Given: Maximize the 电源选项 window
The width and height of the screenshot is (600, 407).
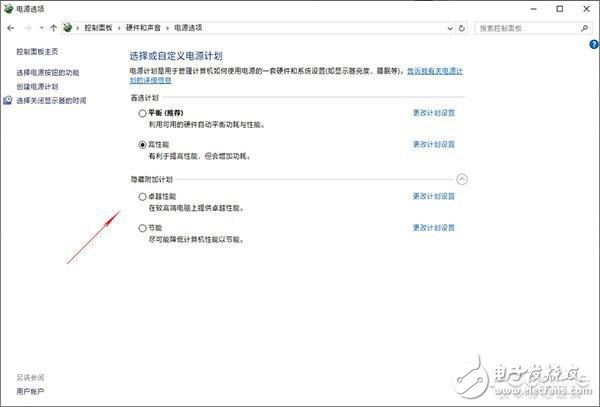Looking at the screenshot, I should 560,9.
